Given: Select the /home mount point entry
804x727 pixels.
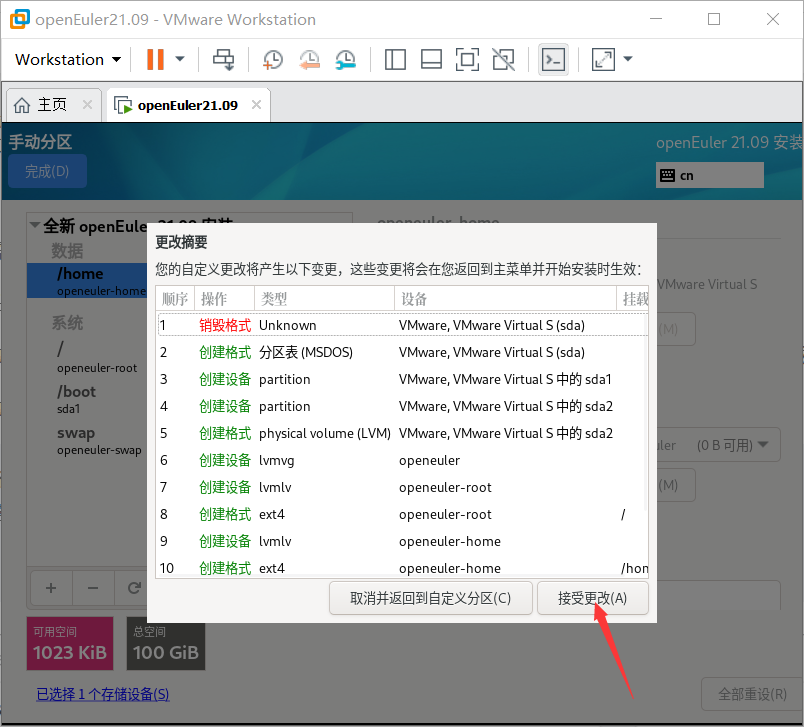Looking at the screenshot, I should click(x=87, y=280).
